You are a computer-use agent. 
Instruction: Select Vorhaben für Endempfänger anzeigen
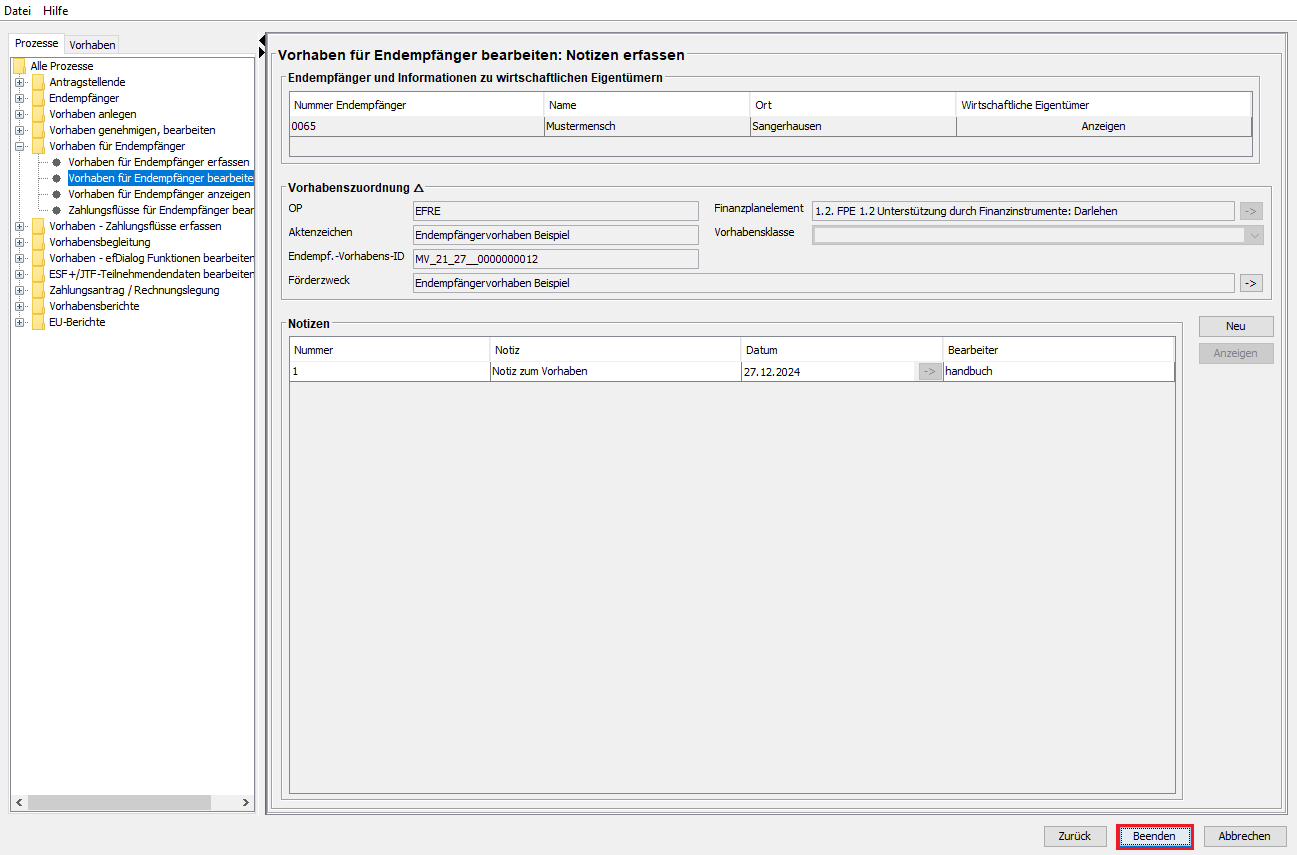coord(159,194)
